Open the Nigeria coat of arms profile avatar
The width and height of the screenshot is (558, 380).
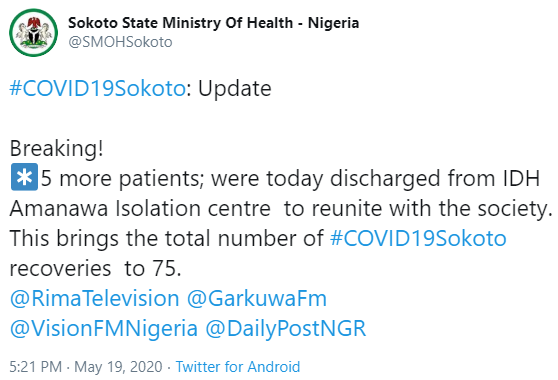pyautogui.click(x=33, y=33)
